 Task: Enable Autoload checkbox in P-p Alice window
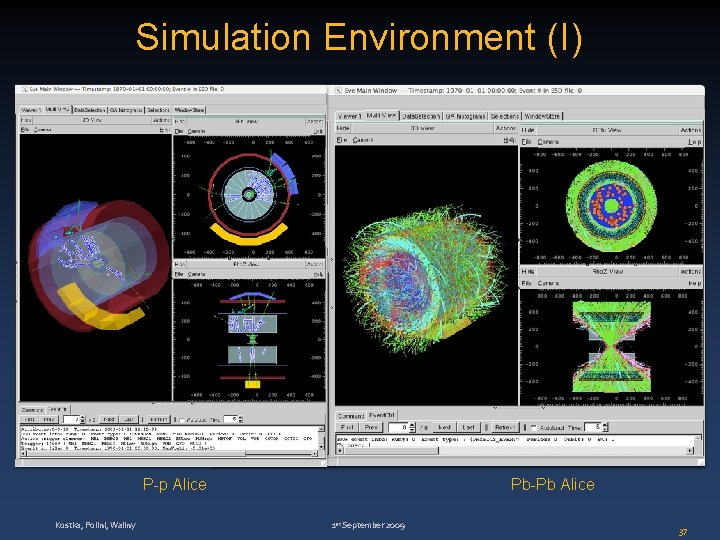click(x=182, y=420)
